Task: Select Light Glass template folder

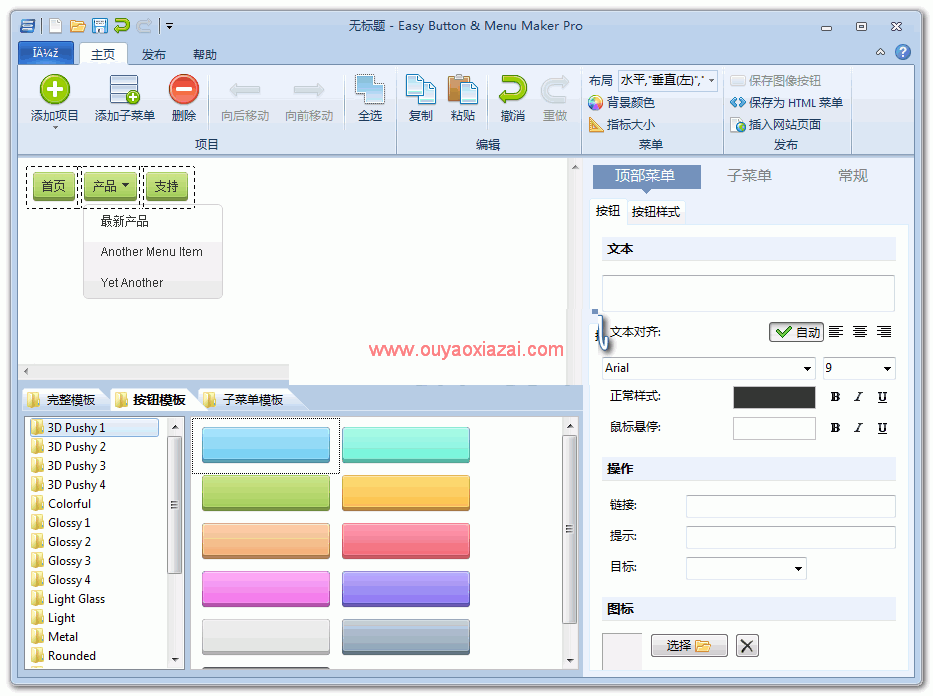Action: click(68, 599)
